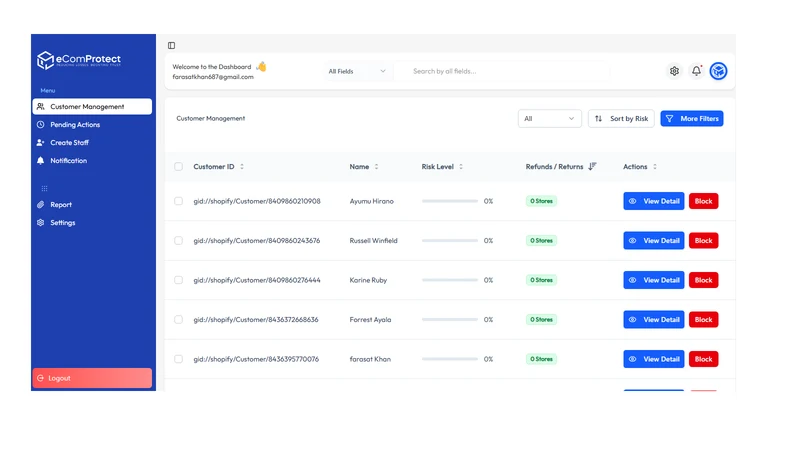The image size is (800, 450).
Task: Click the Logout button
Action: click(92, 378)
